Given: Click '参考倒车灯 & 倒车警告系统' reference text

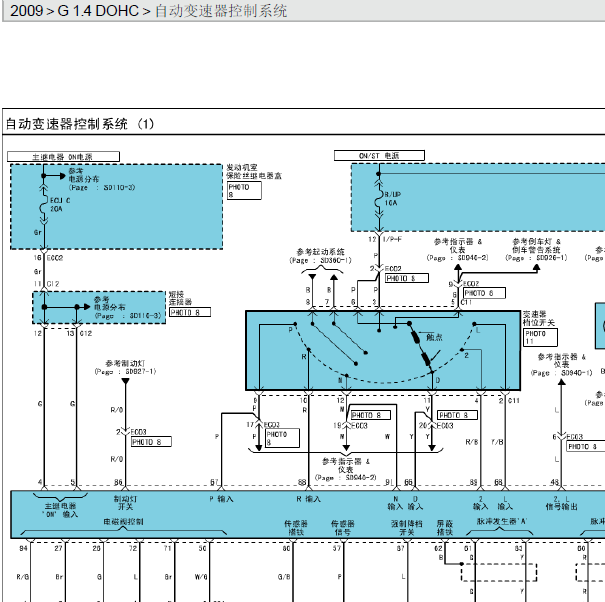Looking at the screenshot, I should click(x=536, y=245).
